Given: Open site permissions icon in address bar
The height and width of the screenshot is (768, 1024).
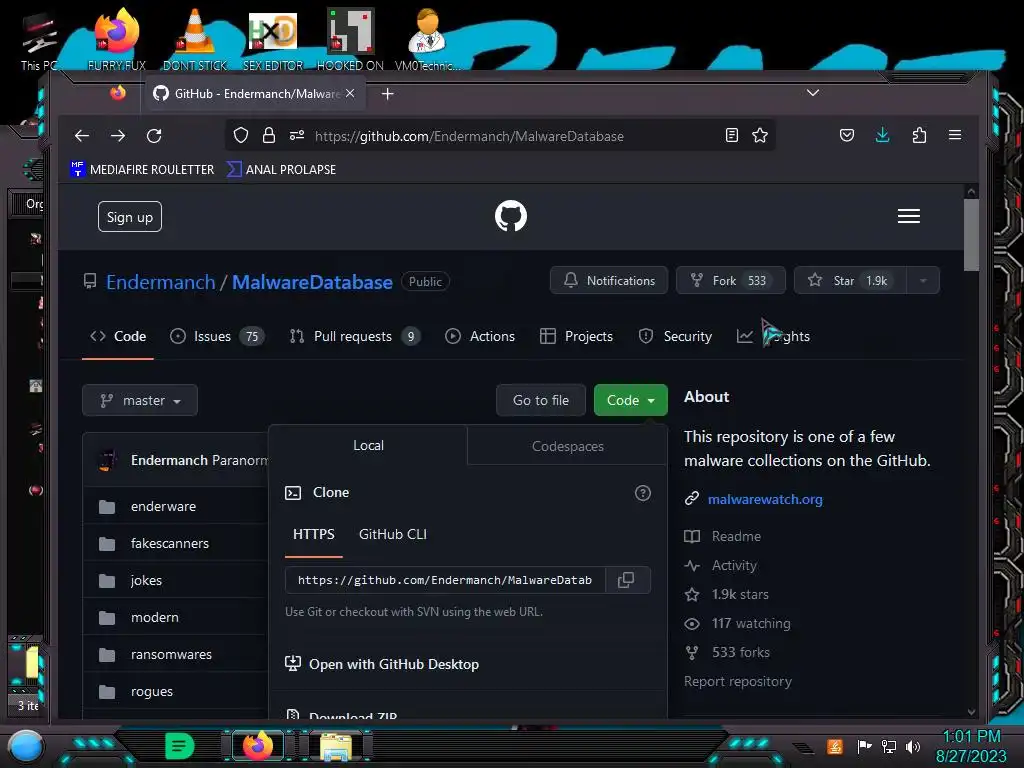Looking at the screenshot, I should click(297, 135).
